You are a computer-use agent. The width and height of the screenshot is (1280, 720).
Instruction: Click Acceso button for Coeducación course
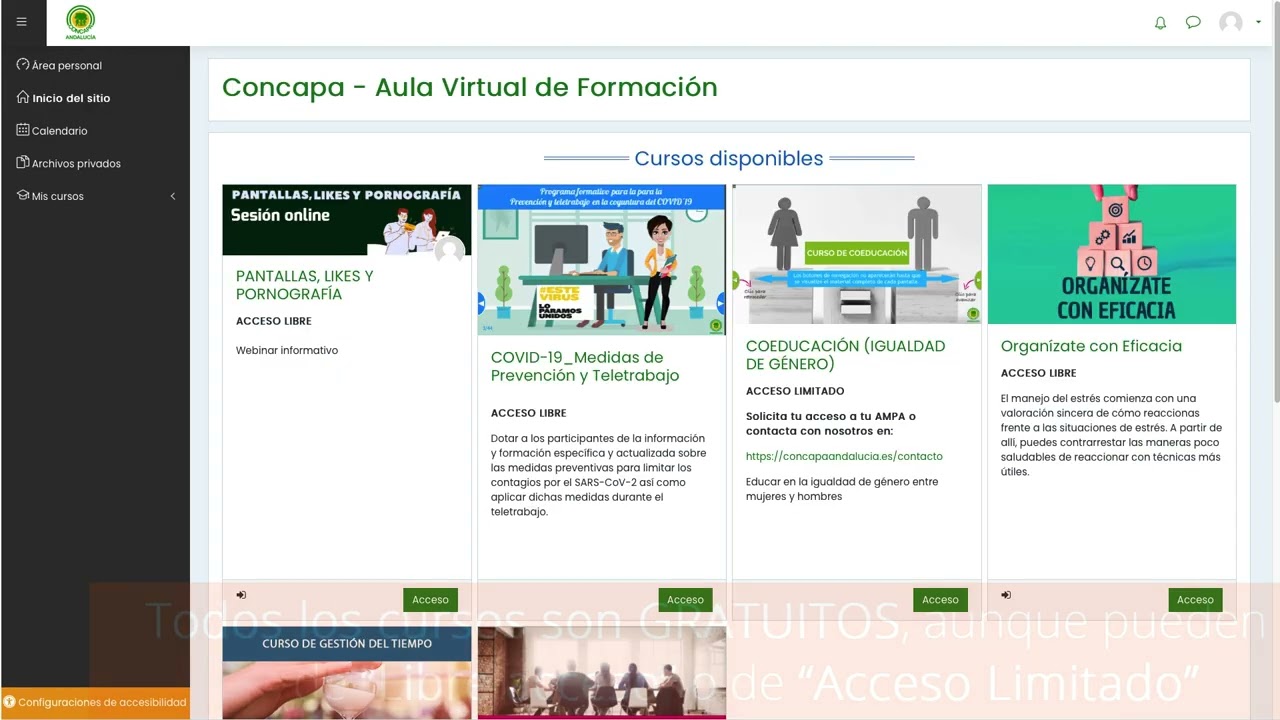coord(940,600)
